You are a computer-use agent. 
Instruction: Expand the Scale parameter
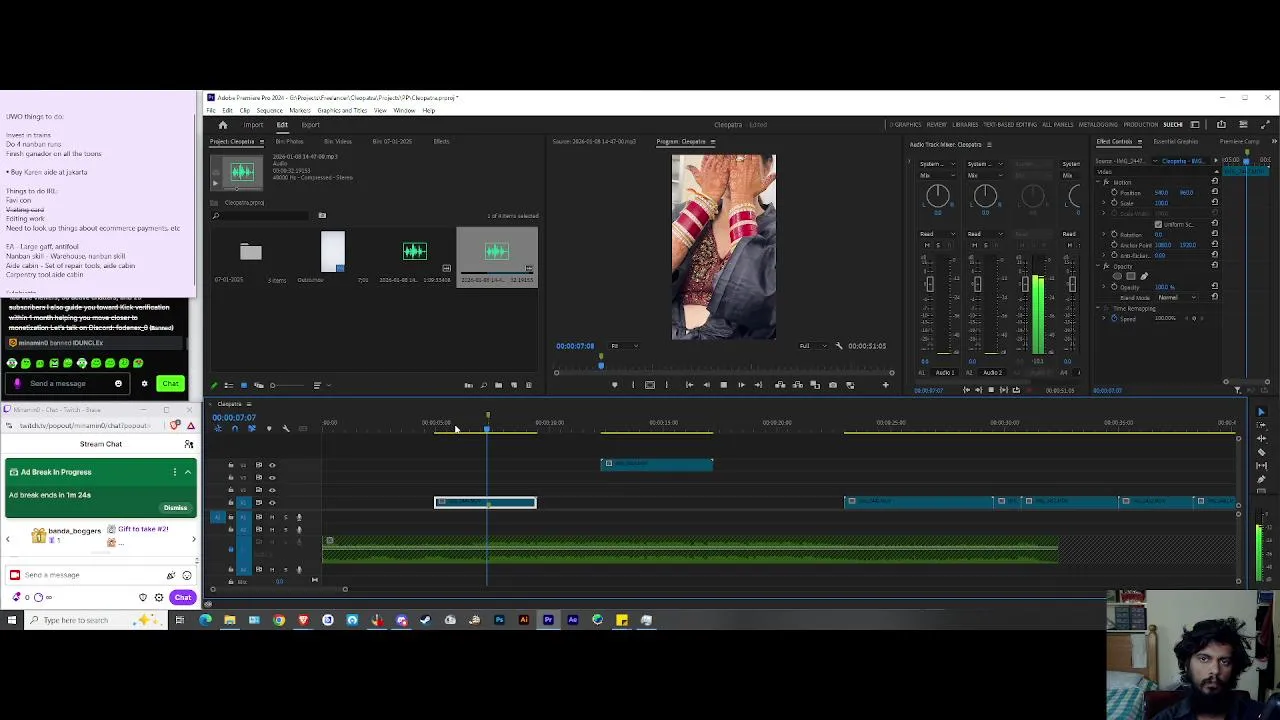click(x=1103, y=203)
